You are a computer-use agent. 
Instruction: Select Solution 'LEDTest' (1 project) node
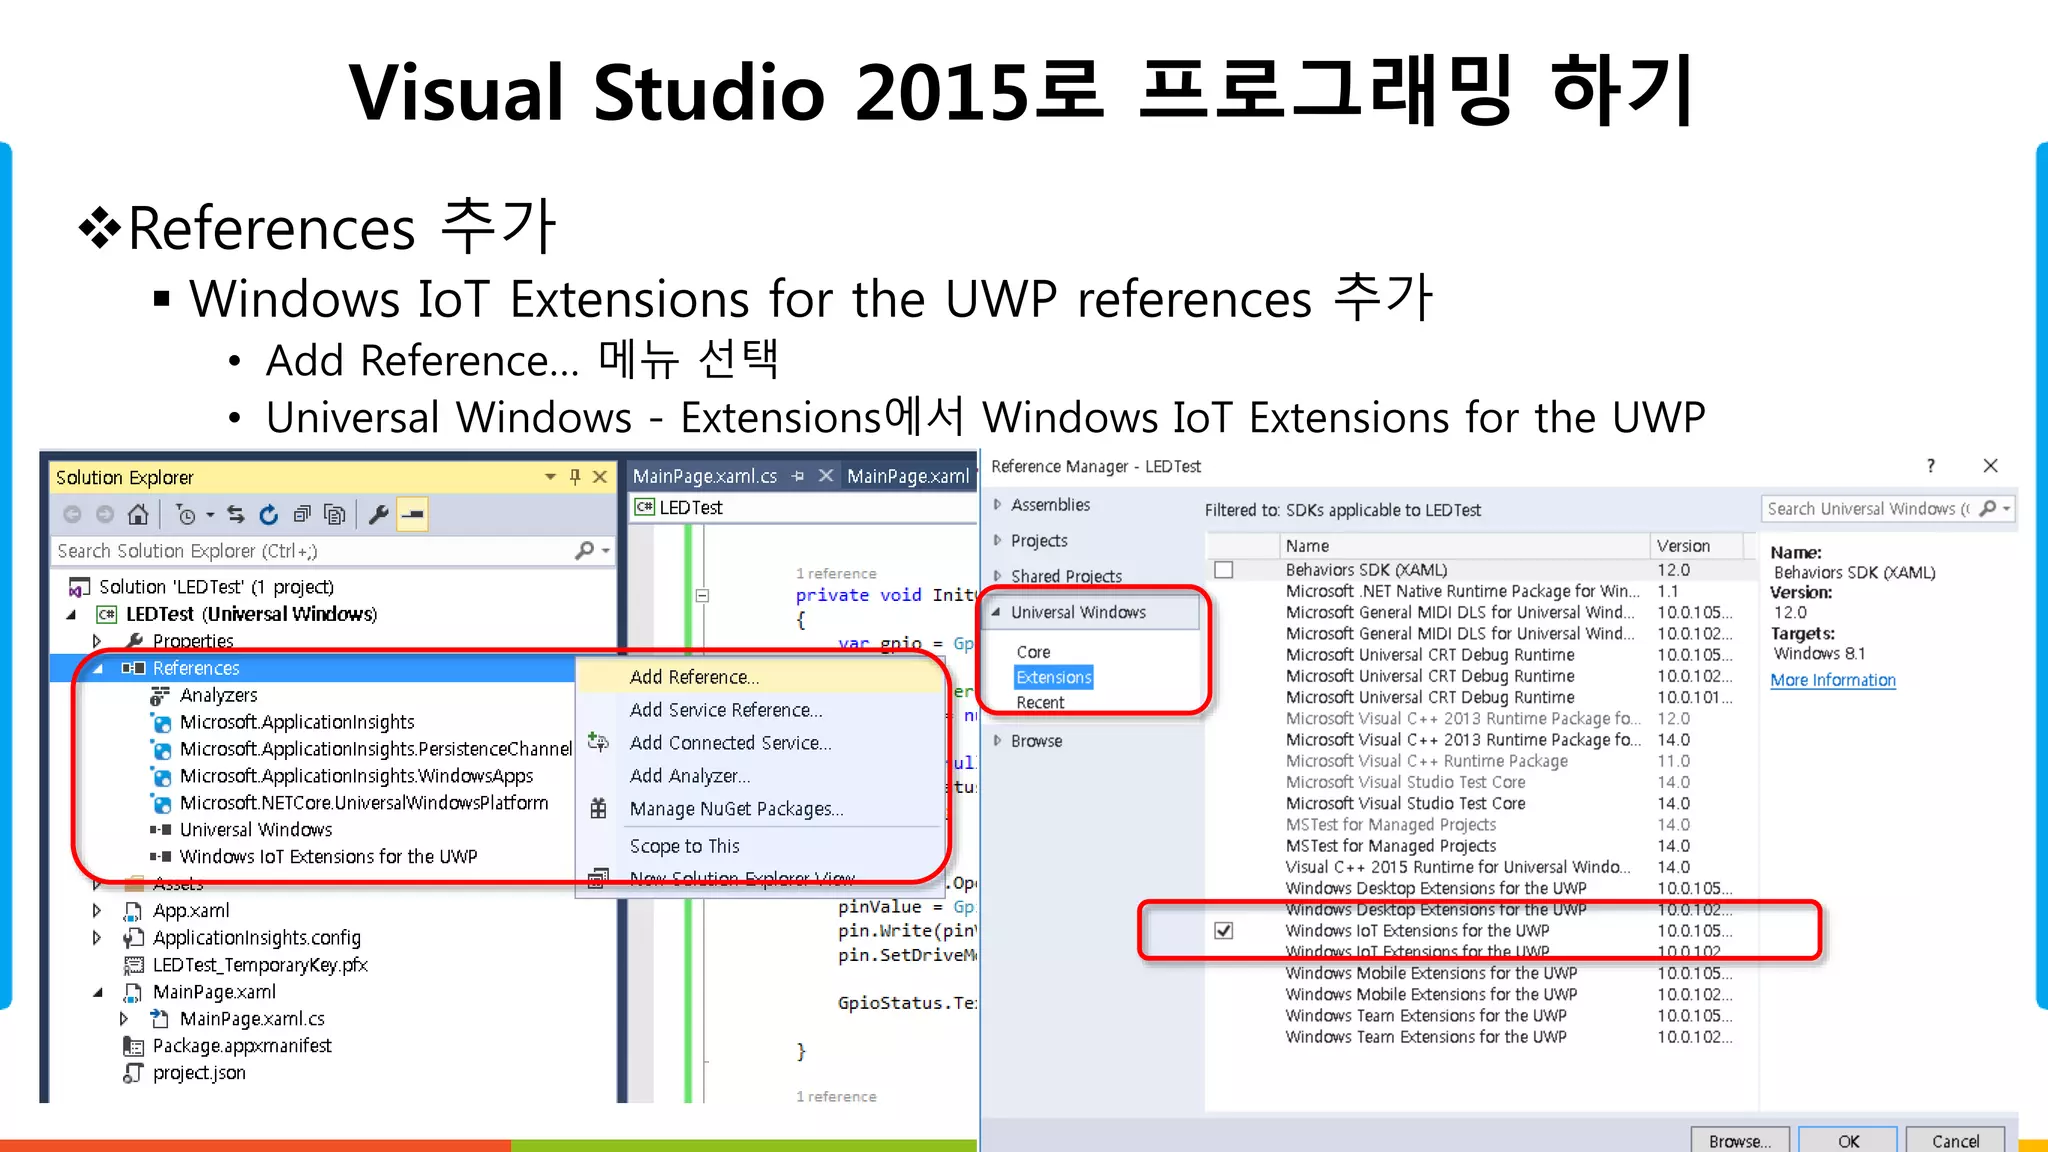[x=216, y=587]
